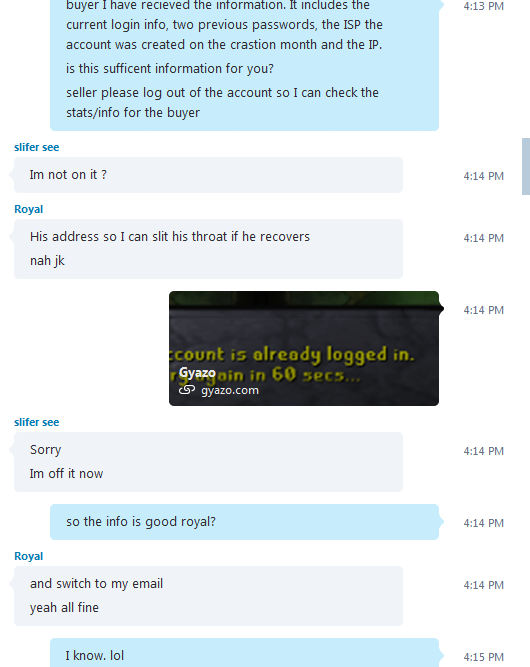Click the "I know. lol" message bubble
Viewport: 530px width, 667px height.
[245, 653]
